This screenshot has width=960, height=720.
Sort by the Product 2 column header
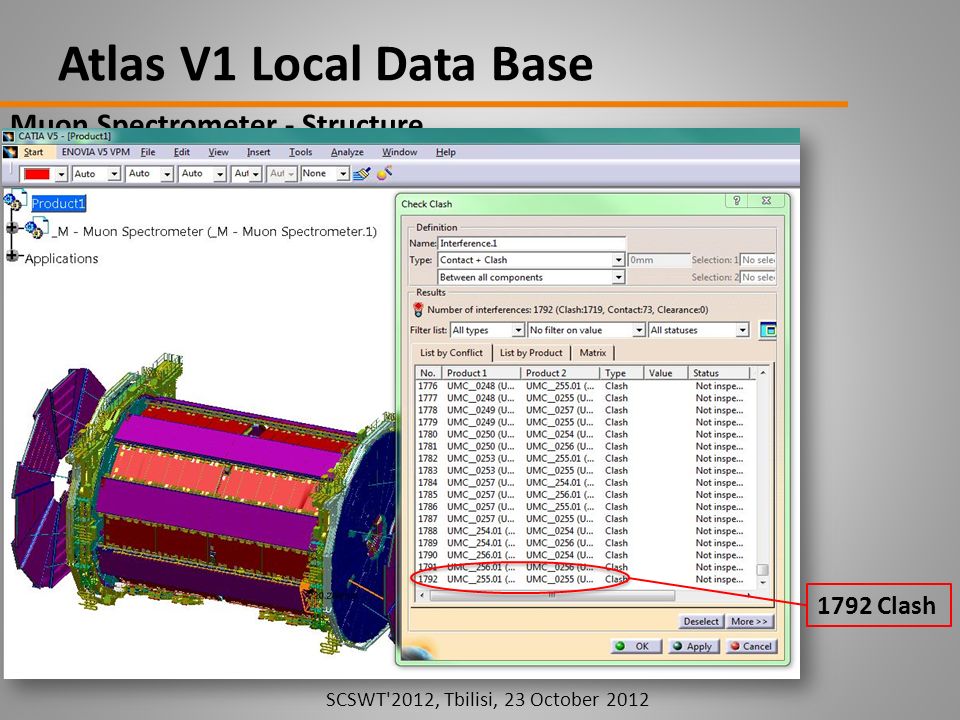(x=560, y=373)
